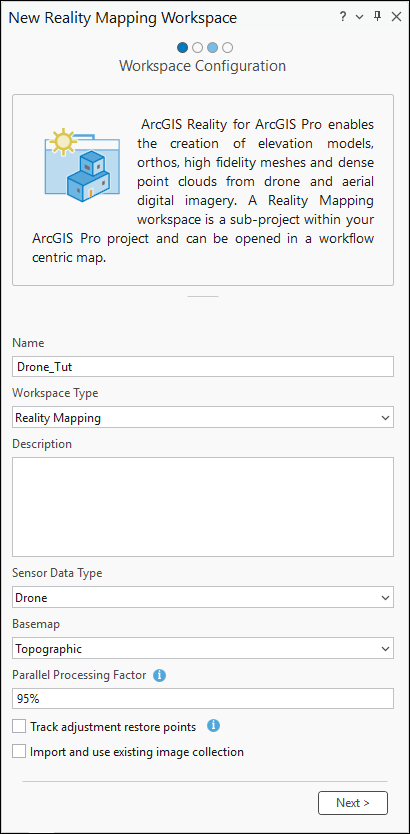Jump to the third wizard step dot
The height and width of the screenshot is (834, 410).
coord(212,48)
